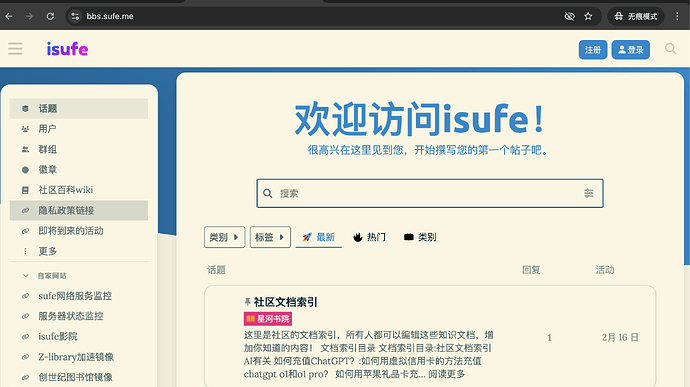Open 用户 in the sidebar
Viewport: 690px width, 387px height.
(x=79, y=129)
